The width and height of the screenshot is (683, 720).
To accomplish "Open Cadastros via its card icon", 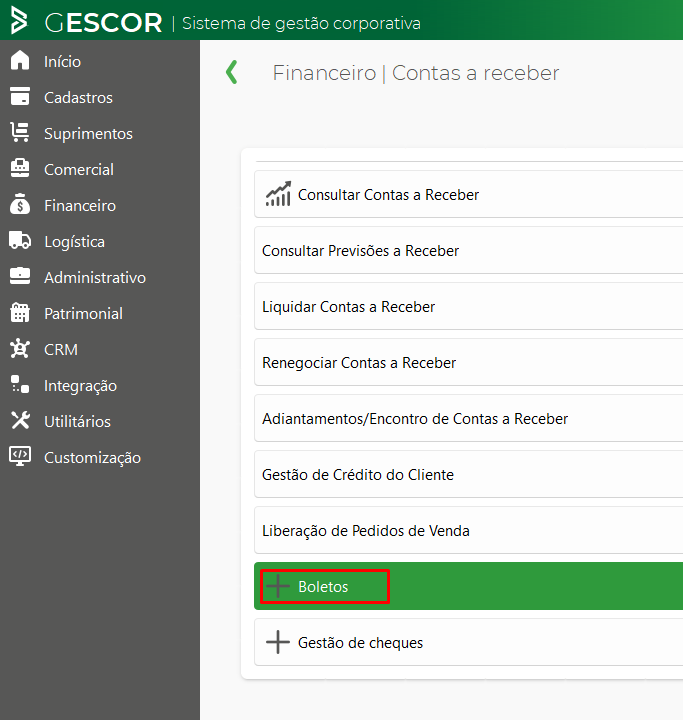I will [x=20, y=97].
